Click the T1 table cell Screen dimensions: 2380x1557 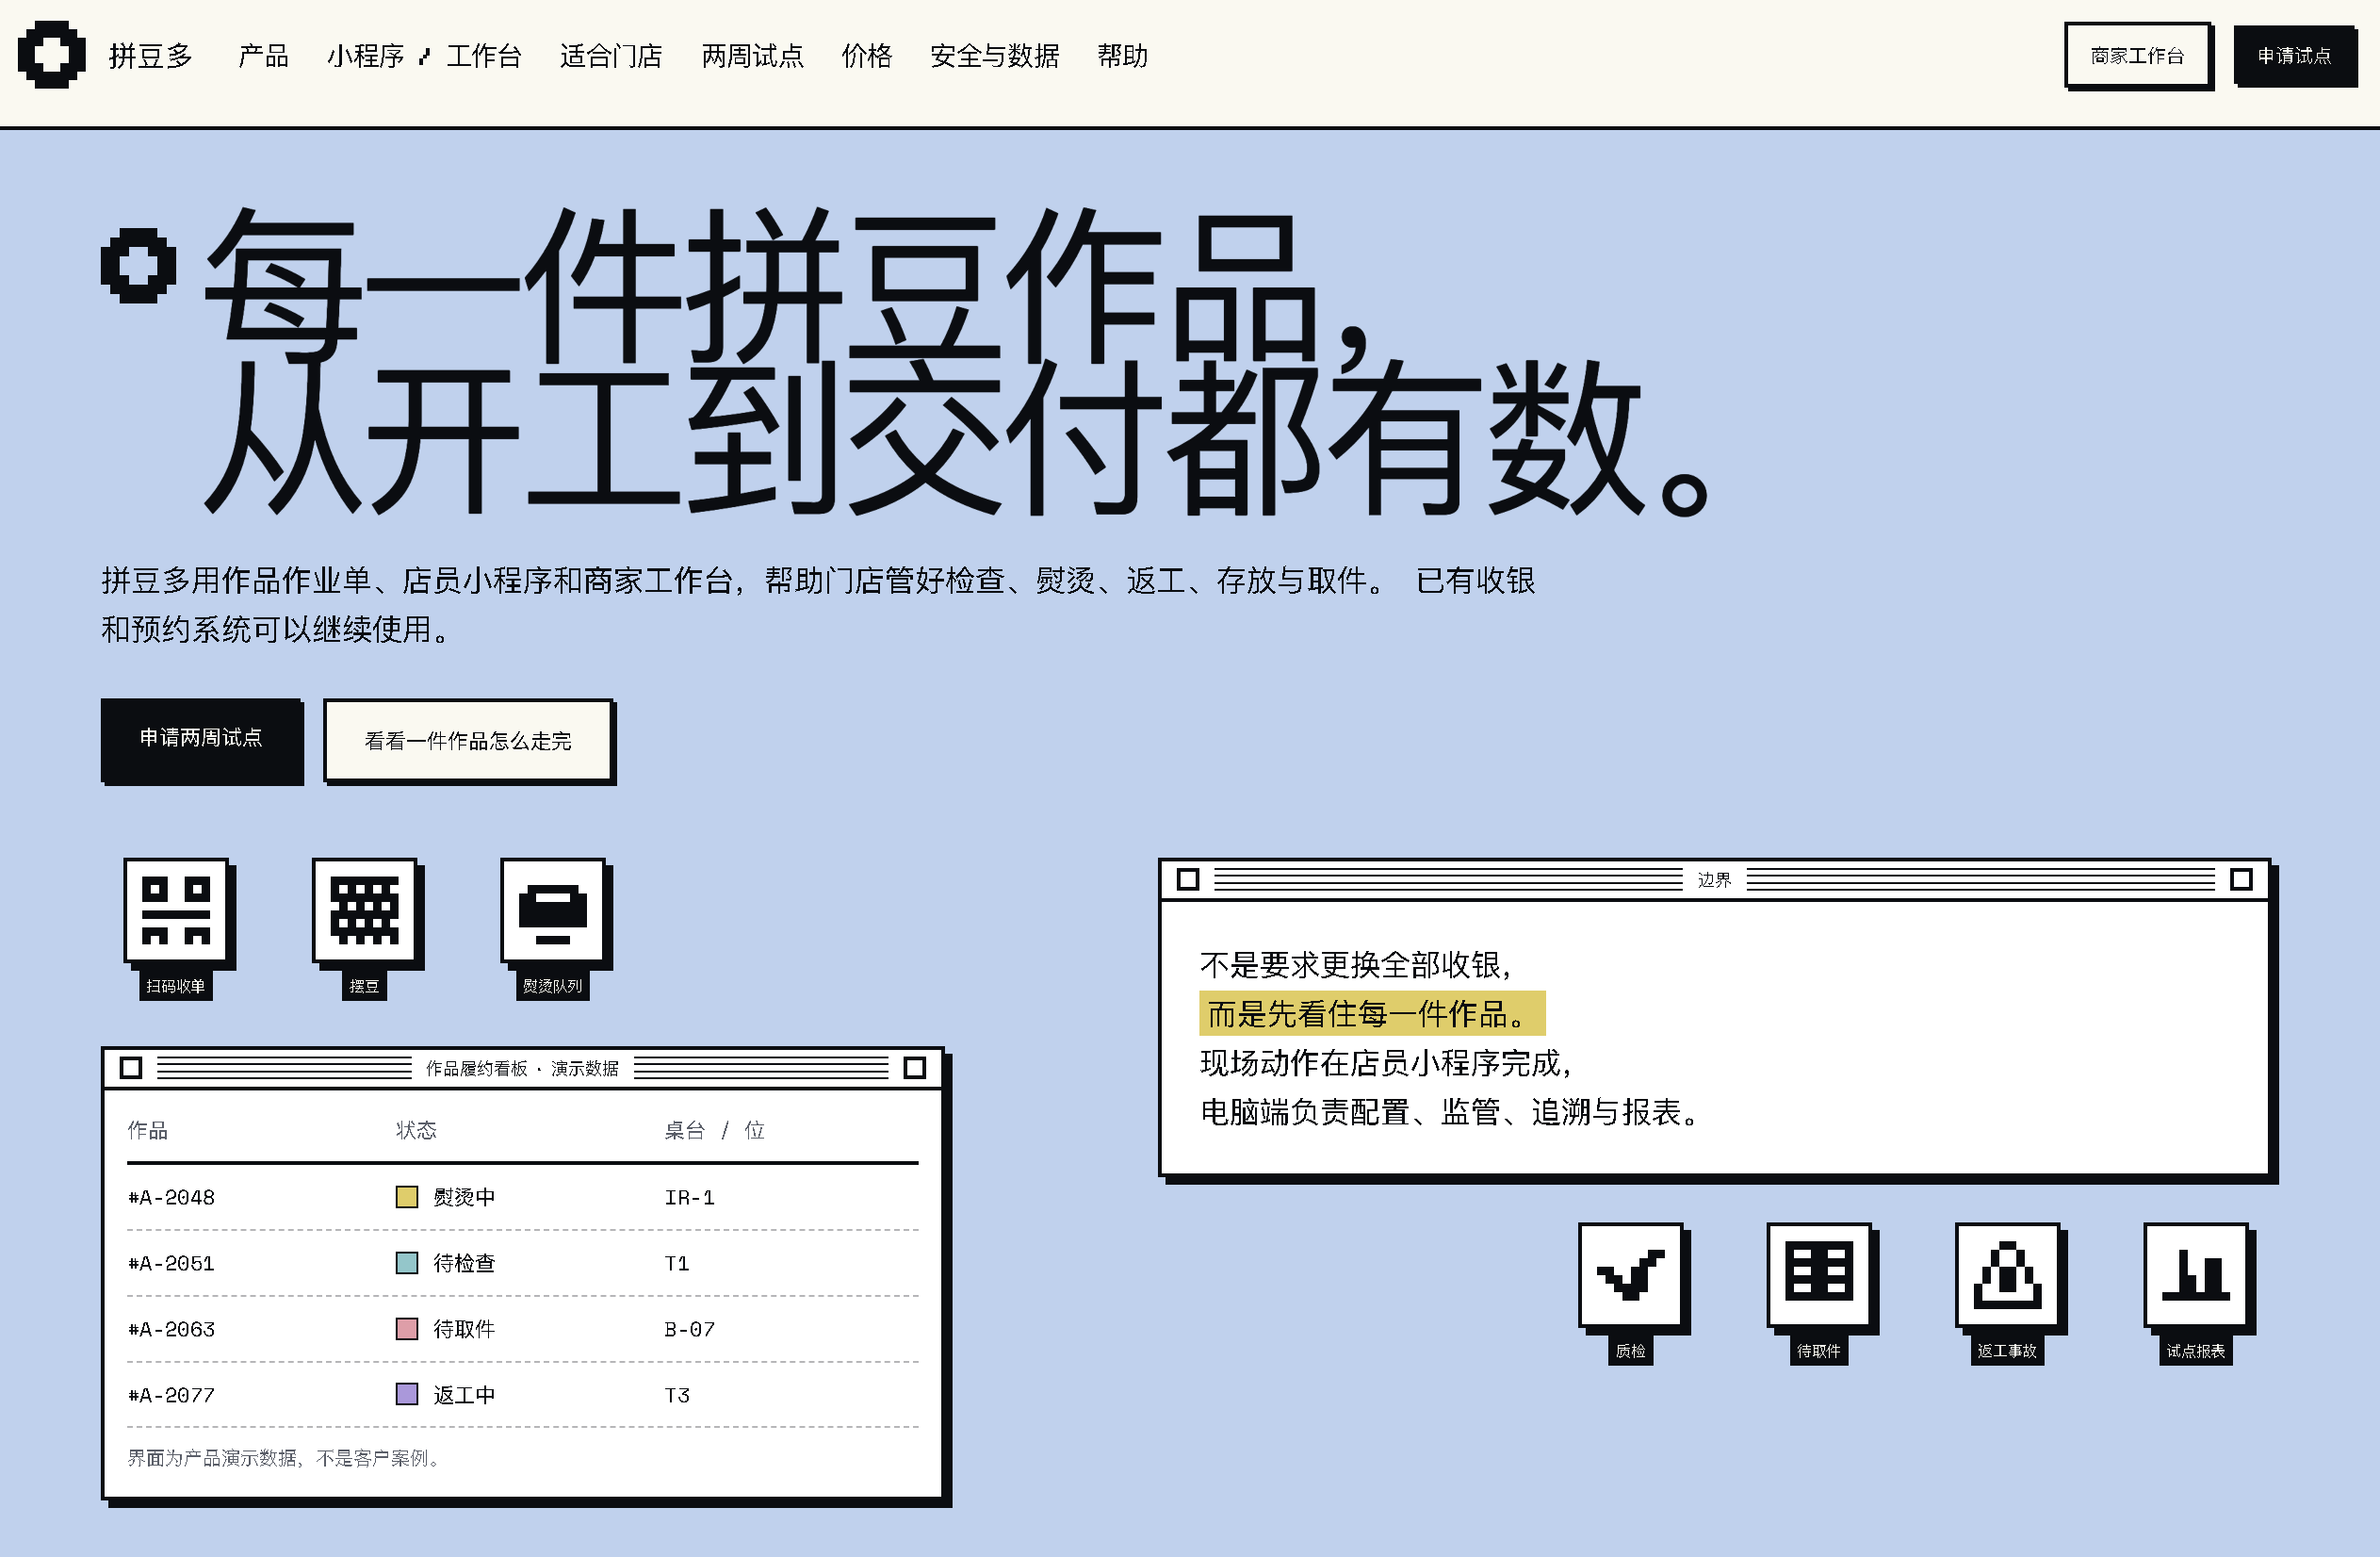coord(677,1263)
